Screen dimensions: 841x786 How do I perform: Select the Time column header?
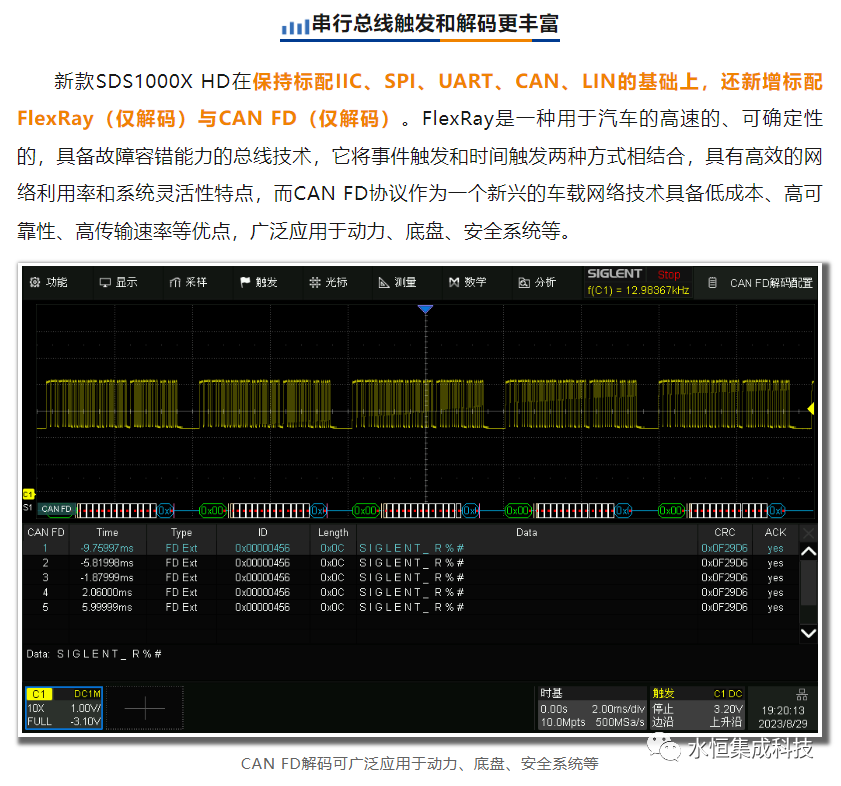click(x=107, y=532)
